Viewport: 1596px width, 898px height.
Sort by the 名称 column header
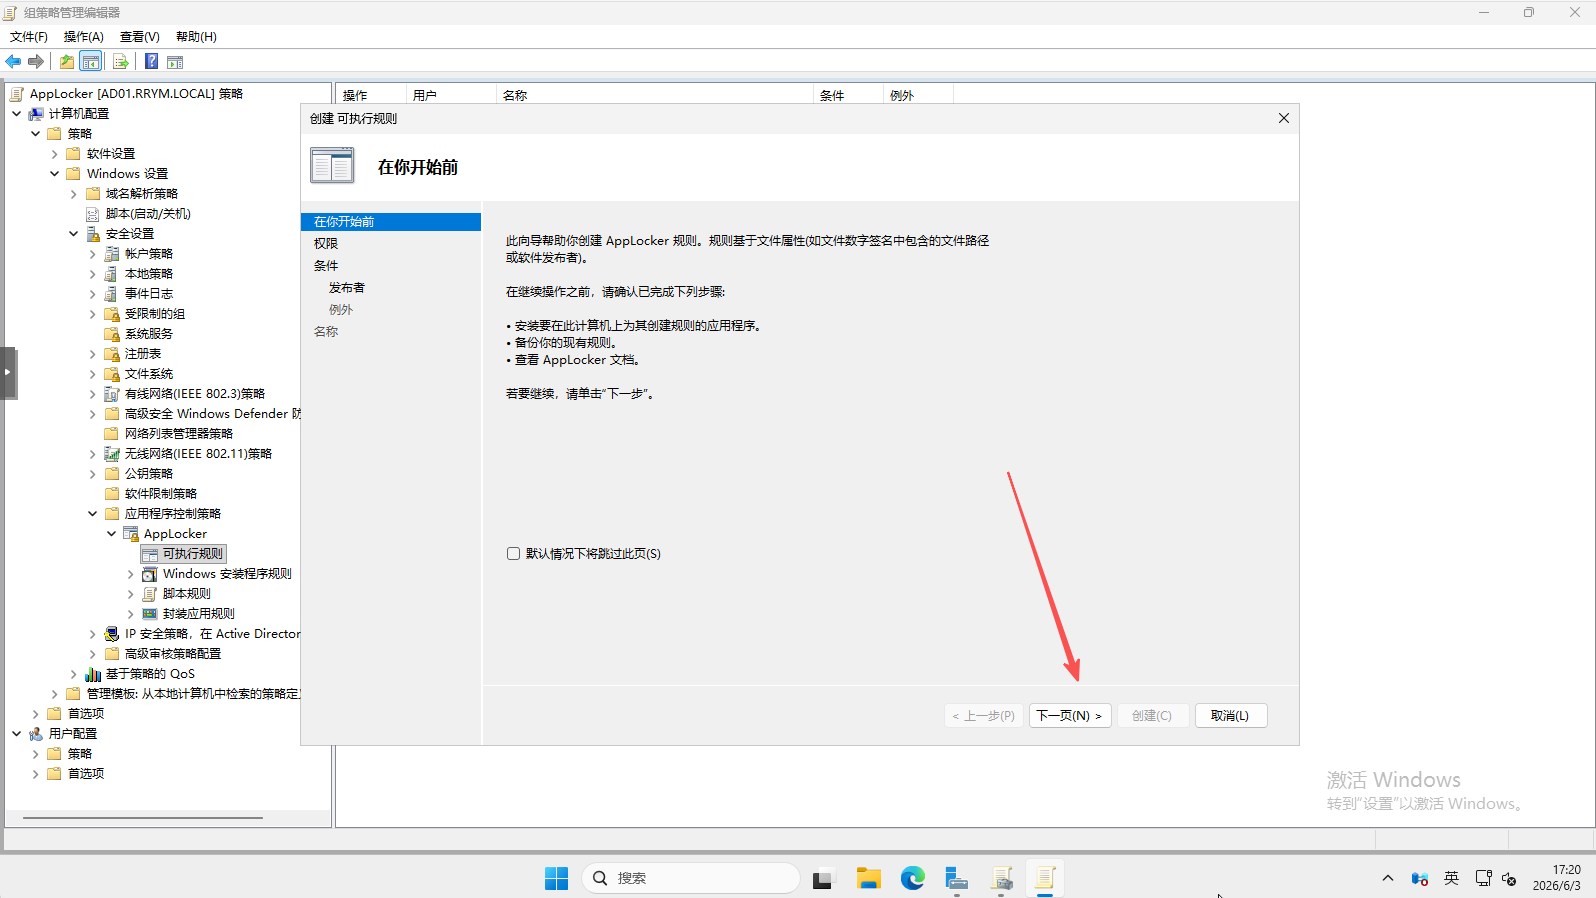pyautogui.click(x=655, y=96)
